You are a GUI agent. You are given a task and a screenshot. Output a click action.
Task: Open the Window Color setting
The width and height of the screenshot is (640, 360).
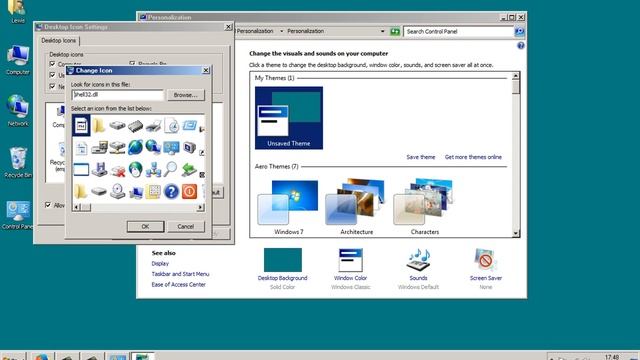point(350,269)
